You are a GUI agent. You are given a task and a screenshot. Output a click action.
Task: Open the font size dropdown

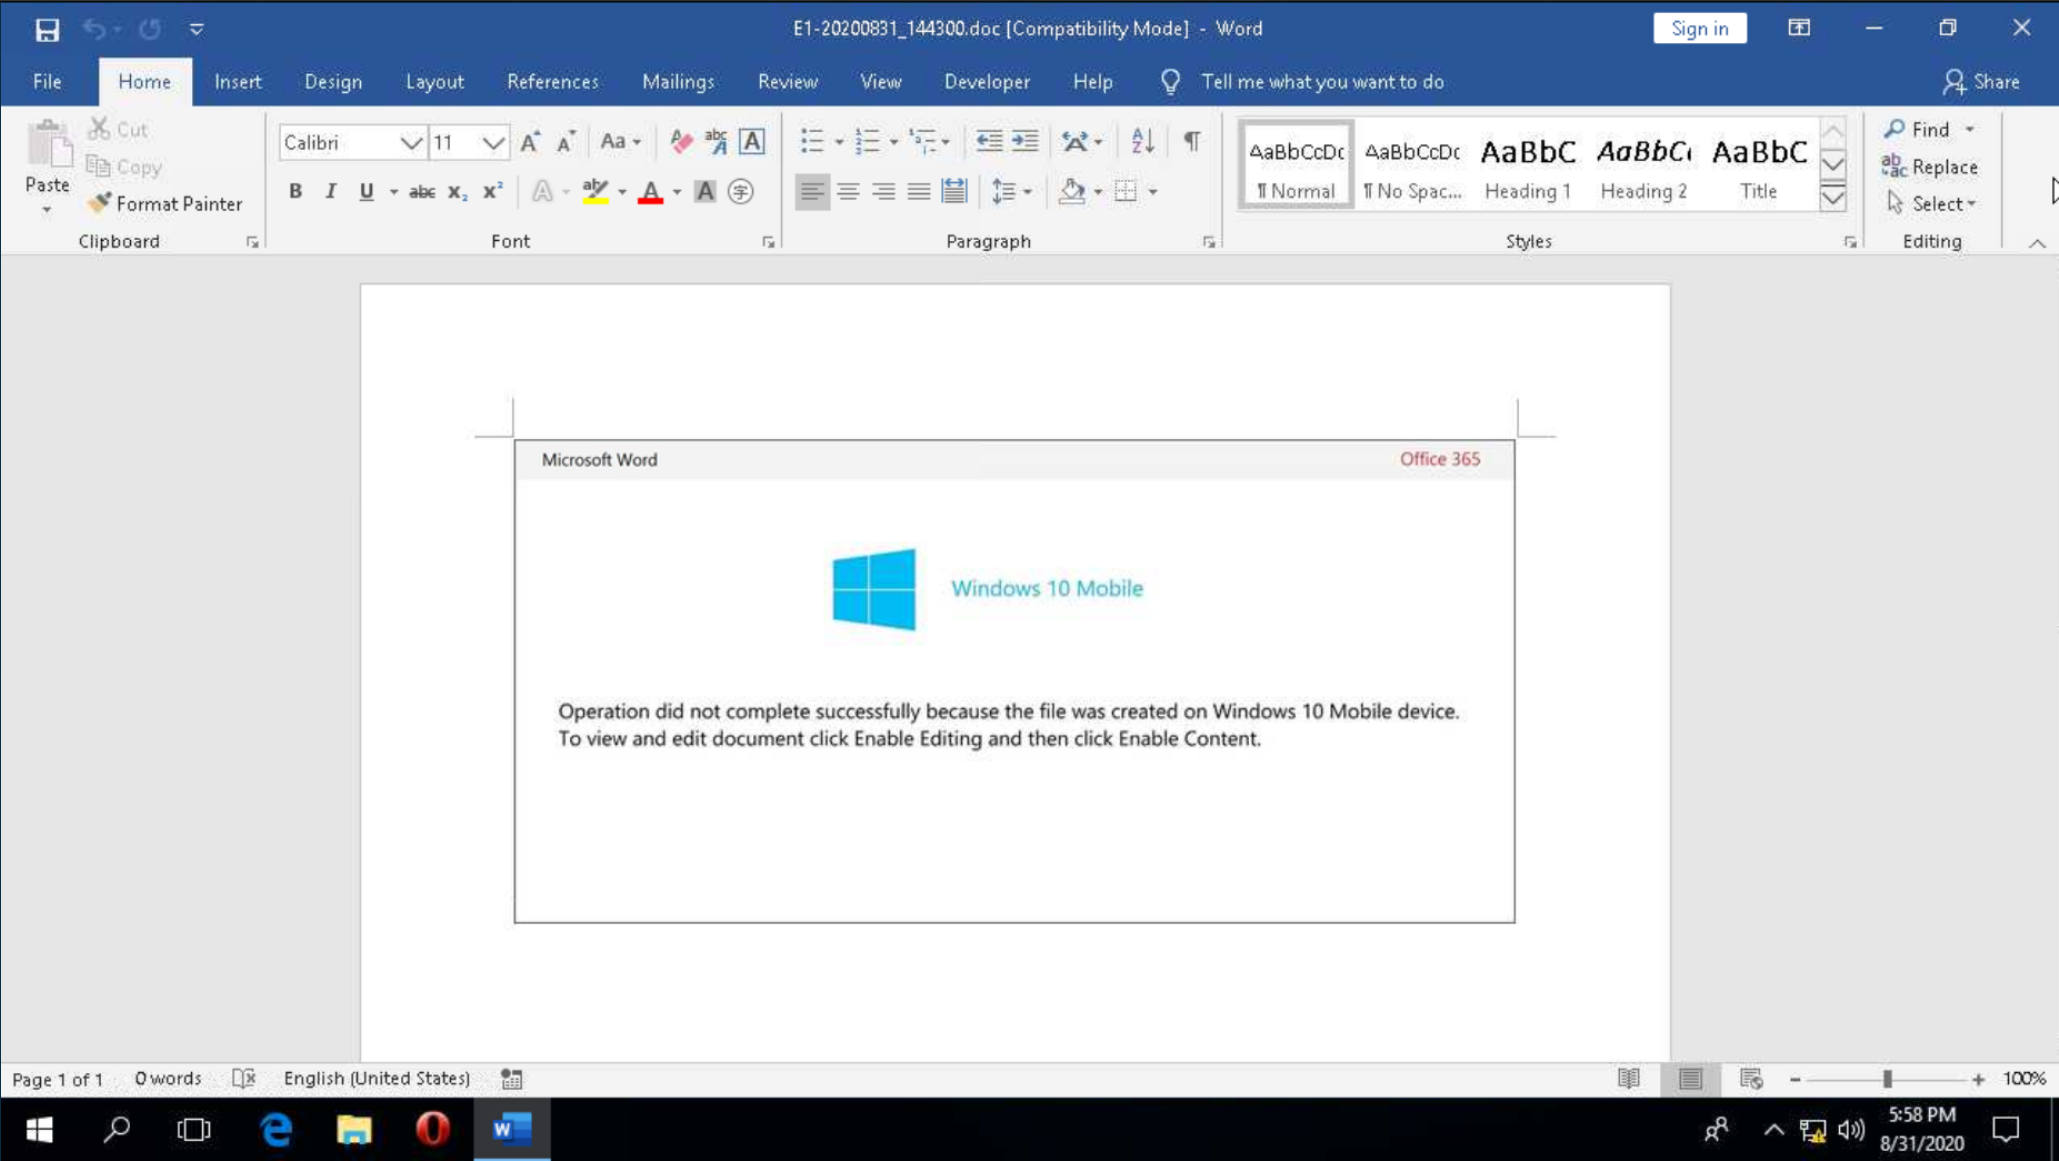493,142
